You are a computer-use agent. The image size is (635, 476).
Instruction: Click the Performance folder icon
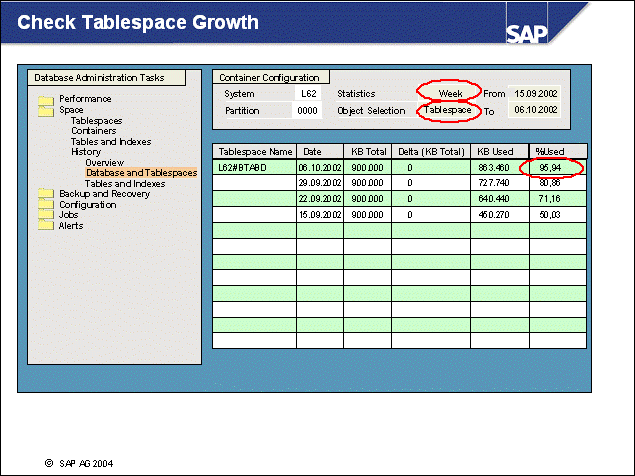[x=45, y=100]
